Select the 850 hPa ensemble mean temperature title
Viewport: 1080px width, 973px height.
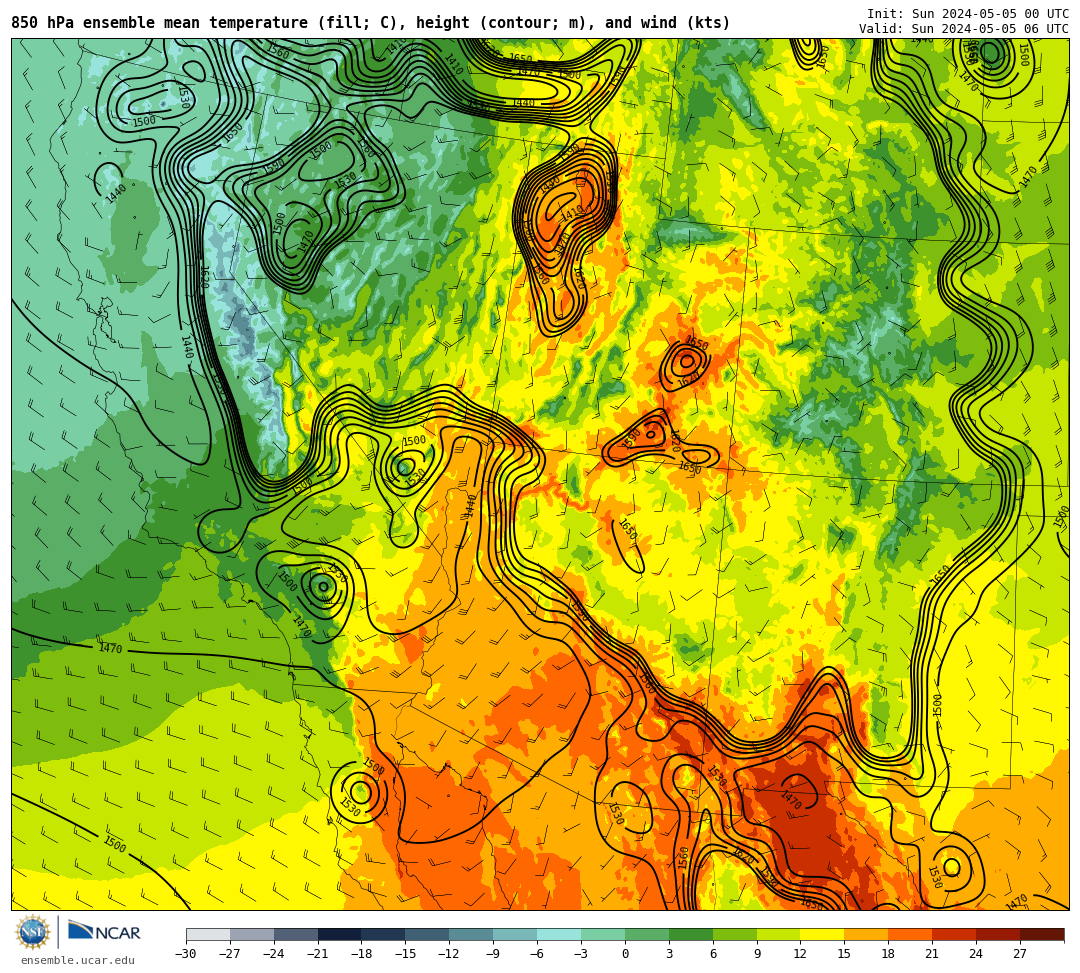[x=371, y=23]
